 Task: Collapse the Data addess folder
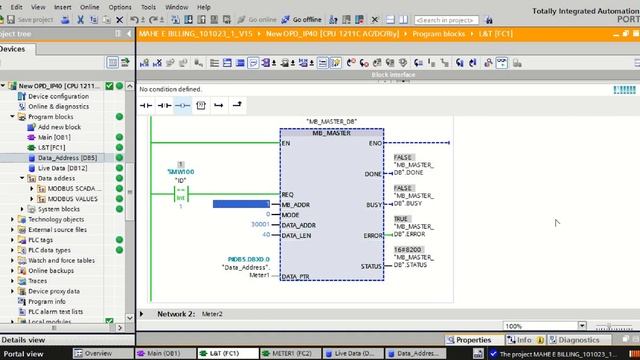click(22, 178)
